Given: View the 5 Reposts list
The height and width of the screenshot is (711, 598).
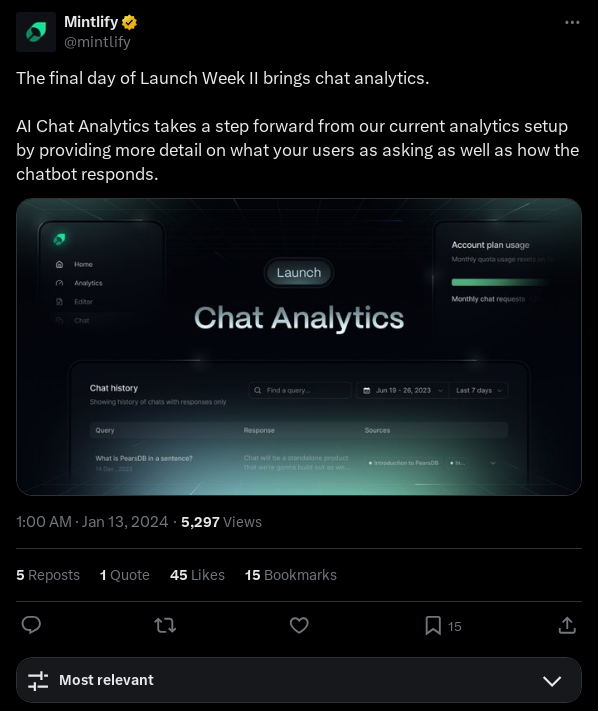Looking at the screenshot, I should point(48,575).
